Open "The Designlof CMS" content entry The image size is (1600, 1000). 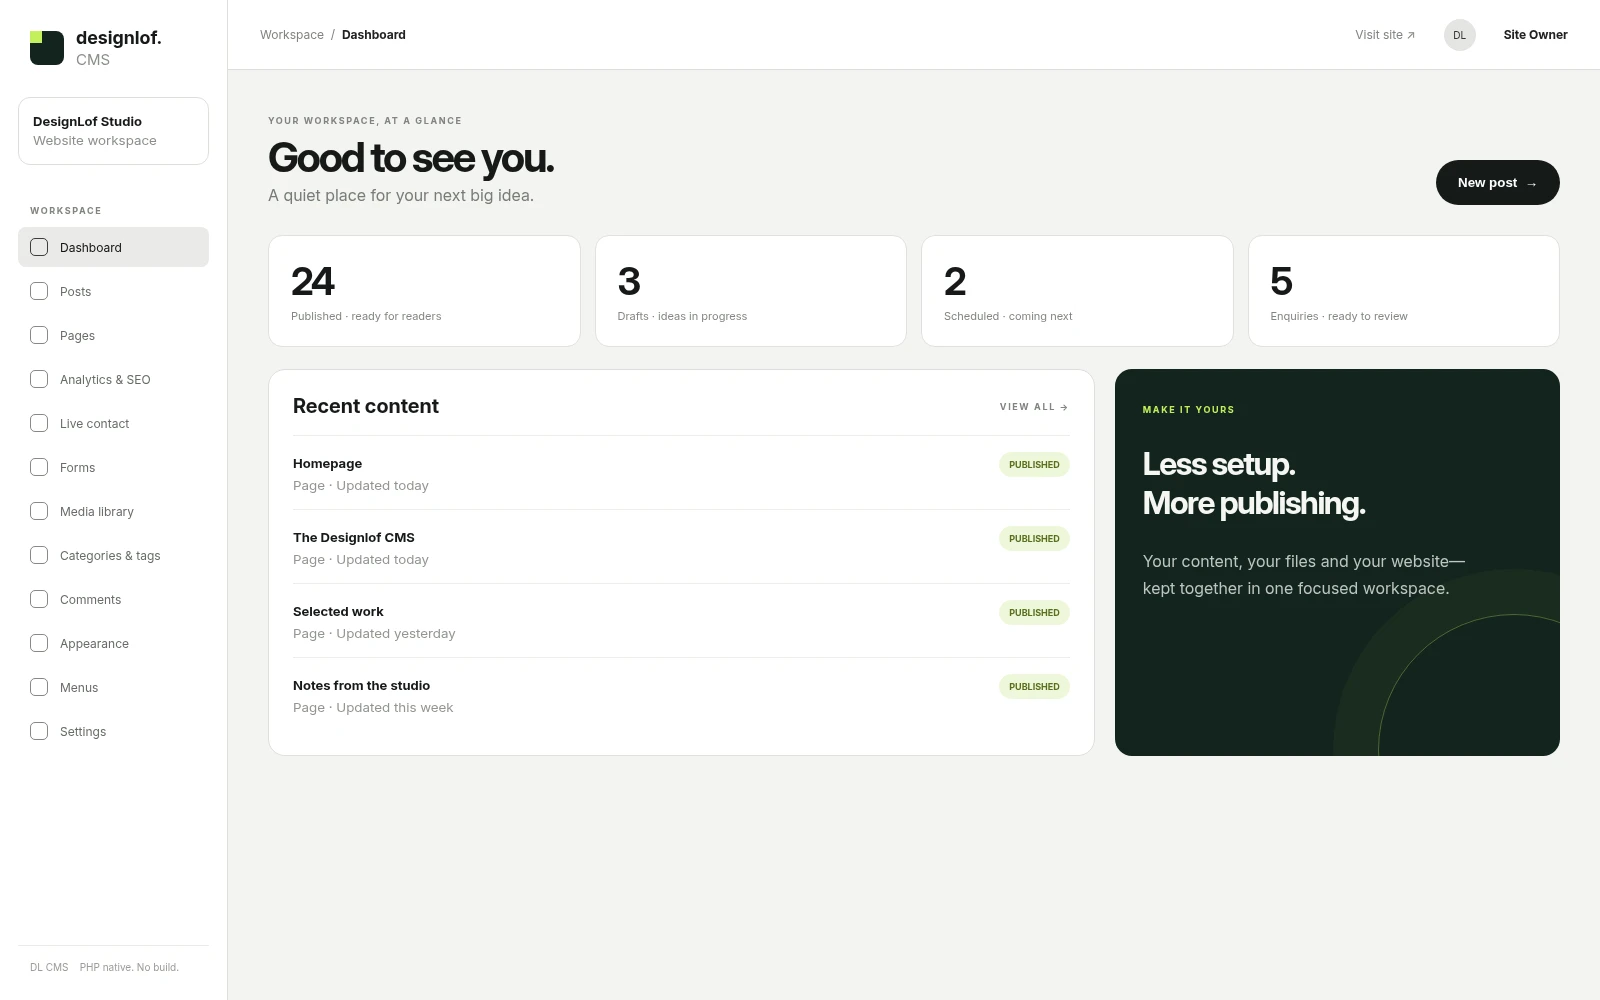tap(681, 547)
